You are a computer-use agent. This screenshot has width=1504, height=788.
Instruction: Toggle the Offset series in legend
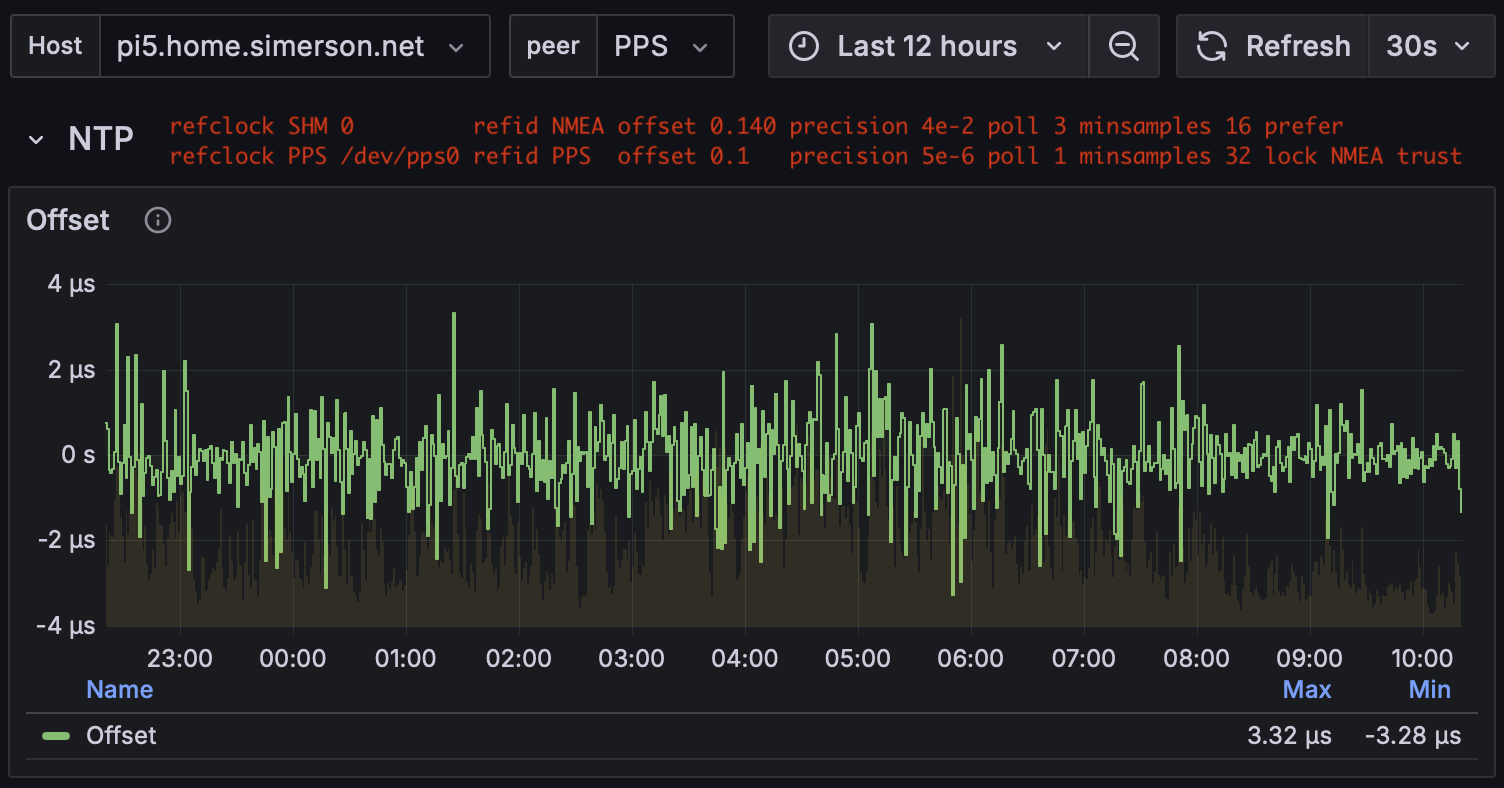(121, 736)
